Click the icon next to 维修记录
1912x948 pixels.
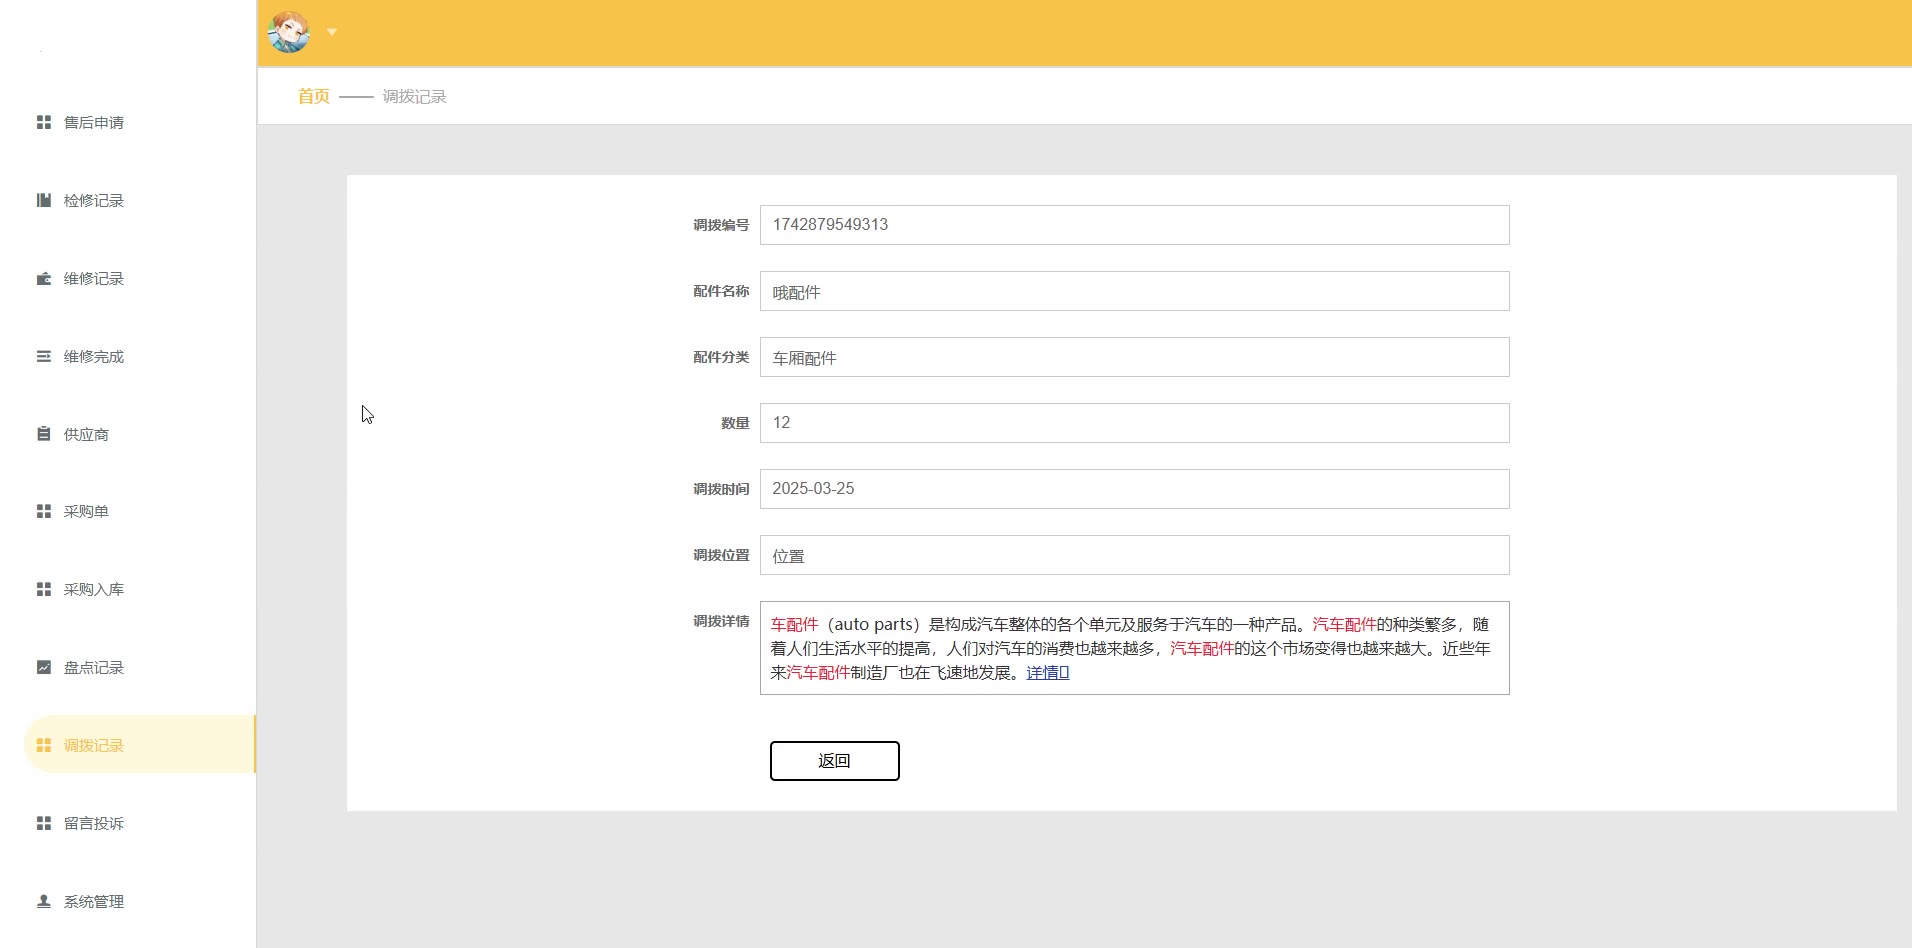pos(44,278)
